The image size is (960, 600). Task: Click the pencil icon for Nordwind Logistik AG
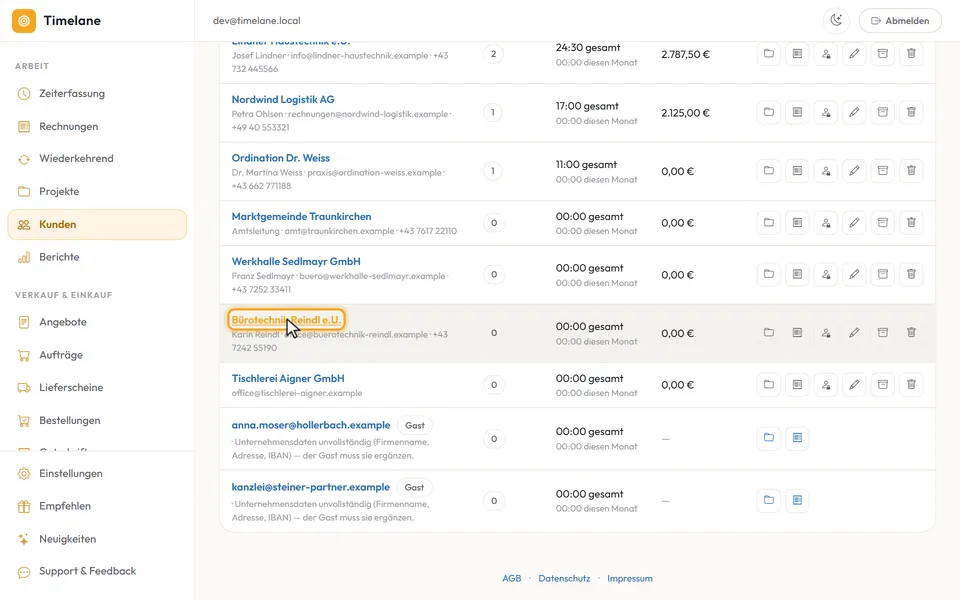click(x=854, y=112)
